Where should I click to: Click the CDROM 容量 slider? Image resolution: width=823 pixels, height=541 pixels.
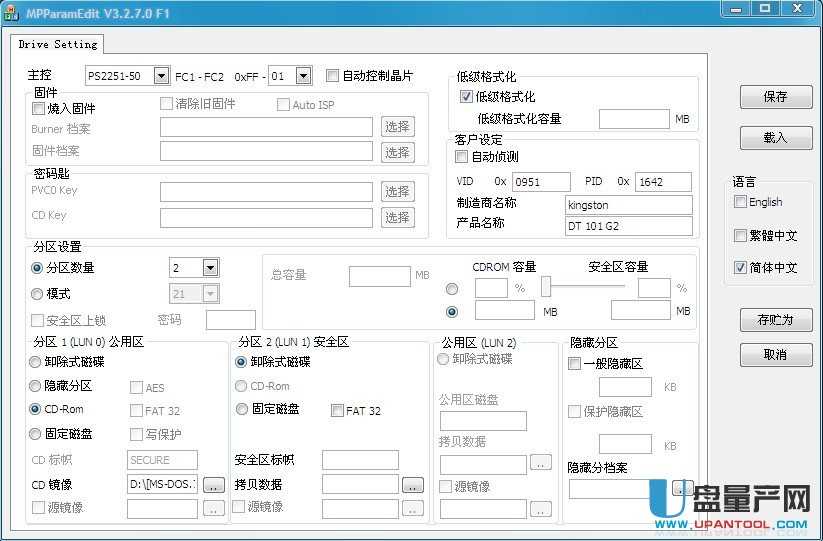(547, 287)
